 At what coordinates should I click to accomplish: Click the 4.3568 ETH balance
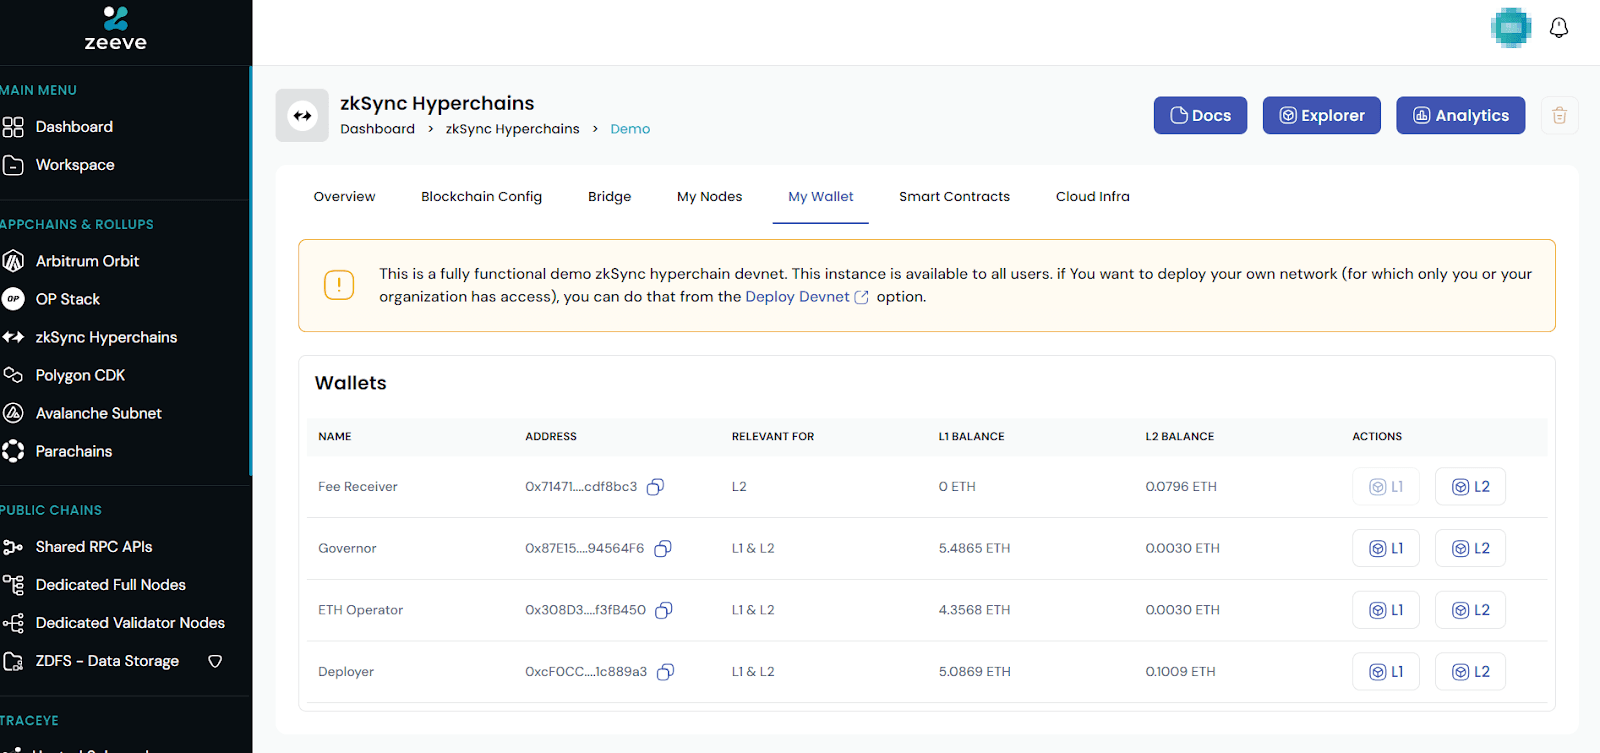click(x=974, y=610)
